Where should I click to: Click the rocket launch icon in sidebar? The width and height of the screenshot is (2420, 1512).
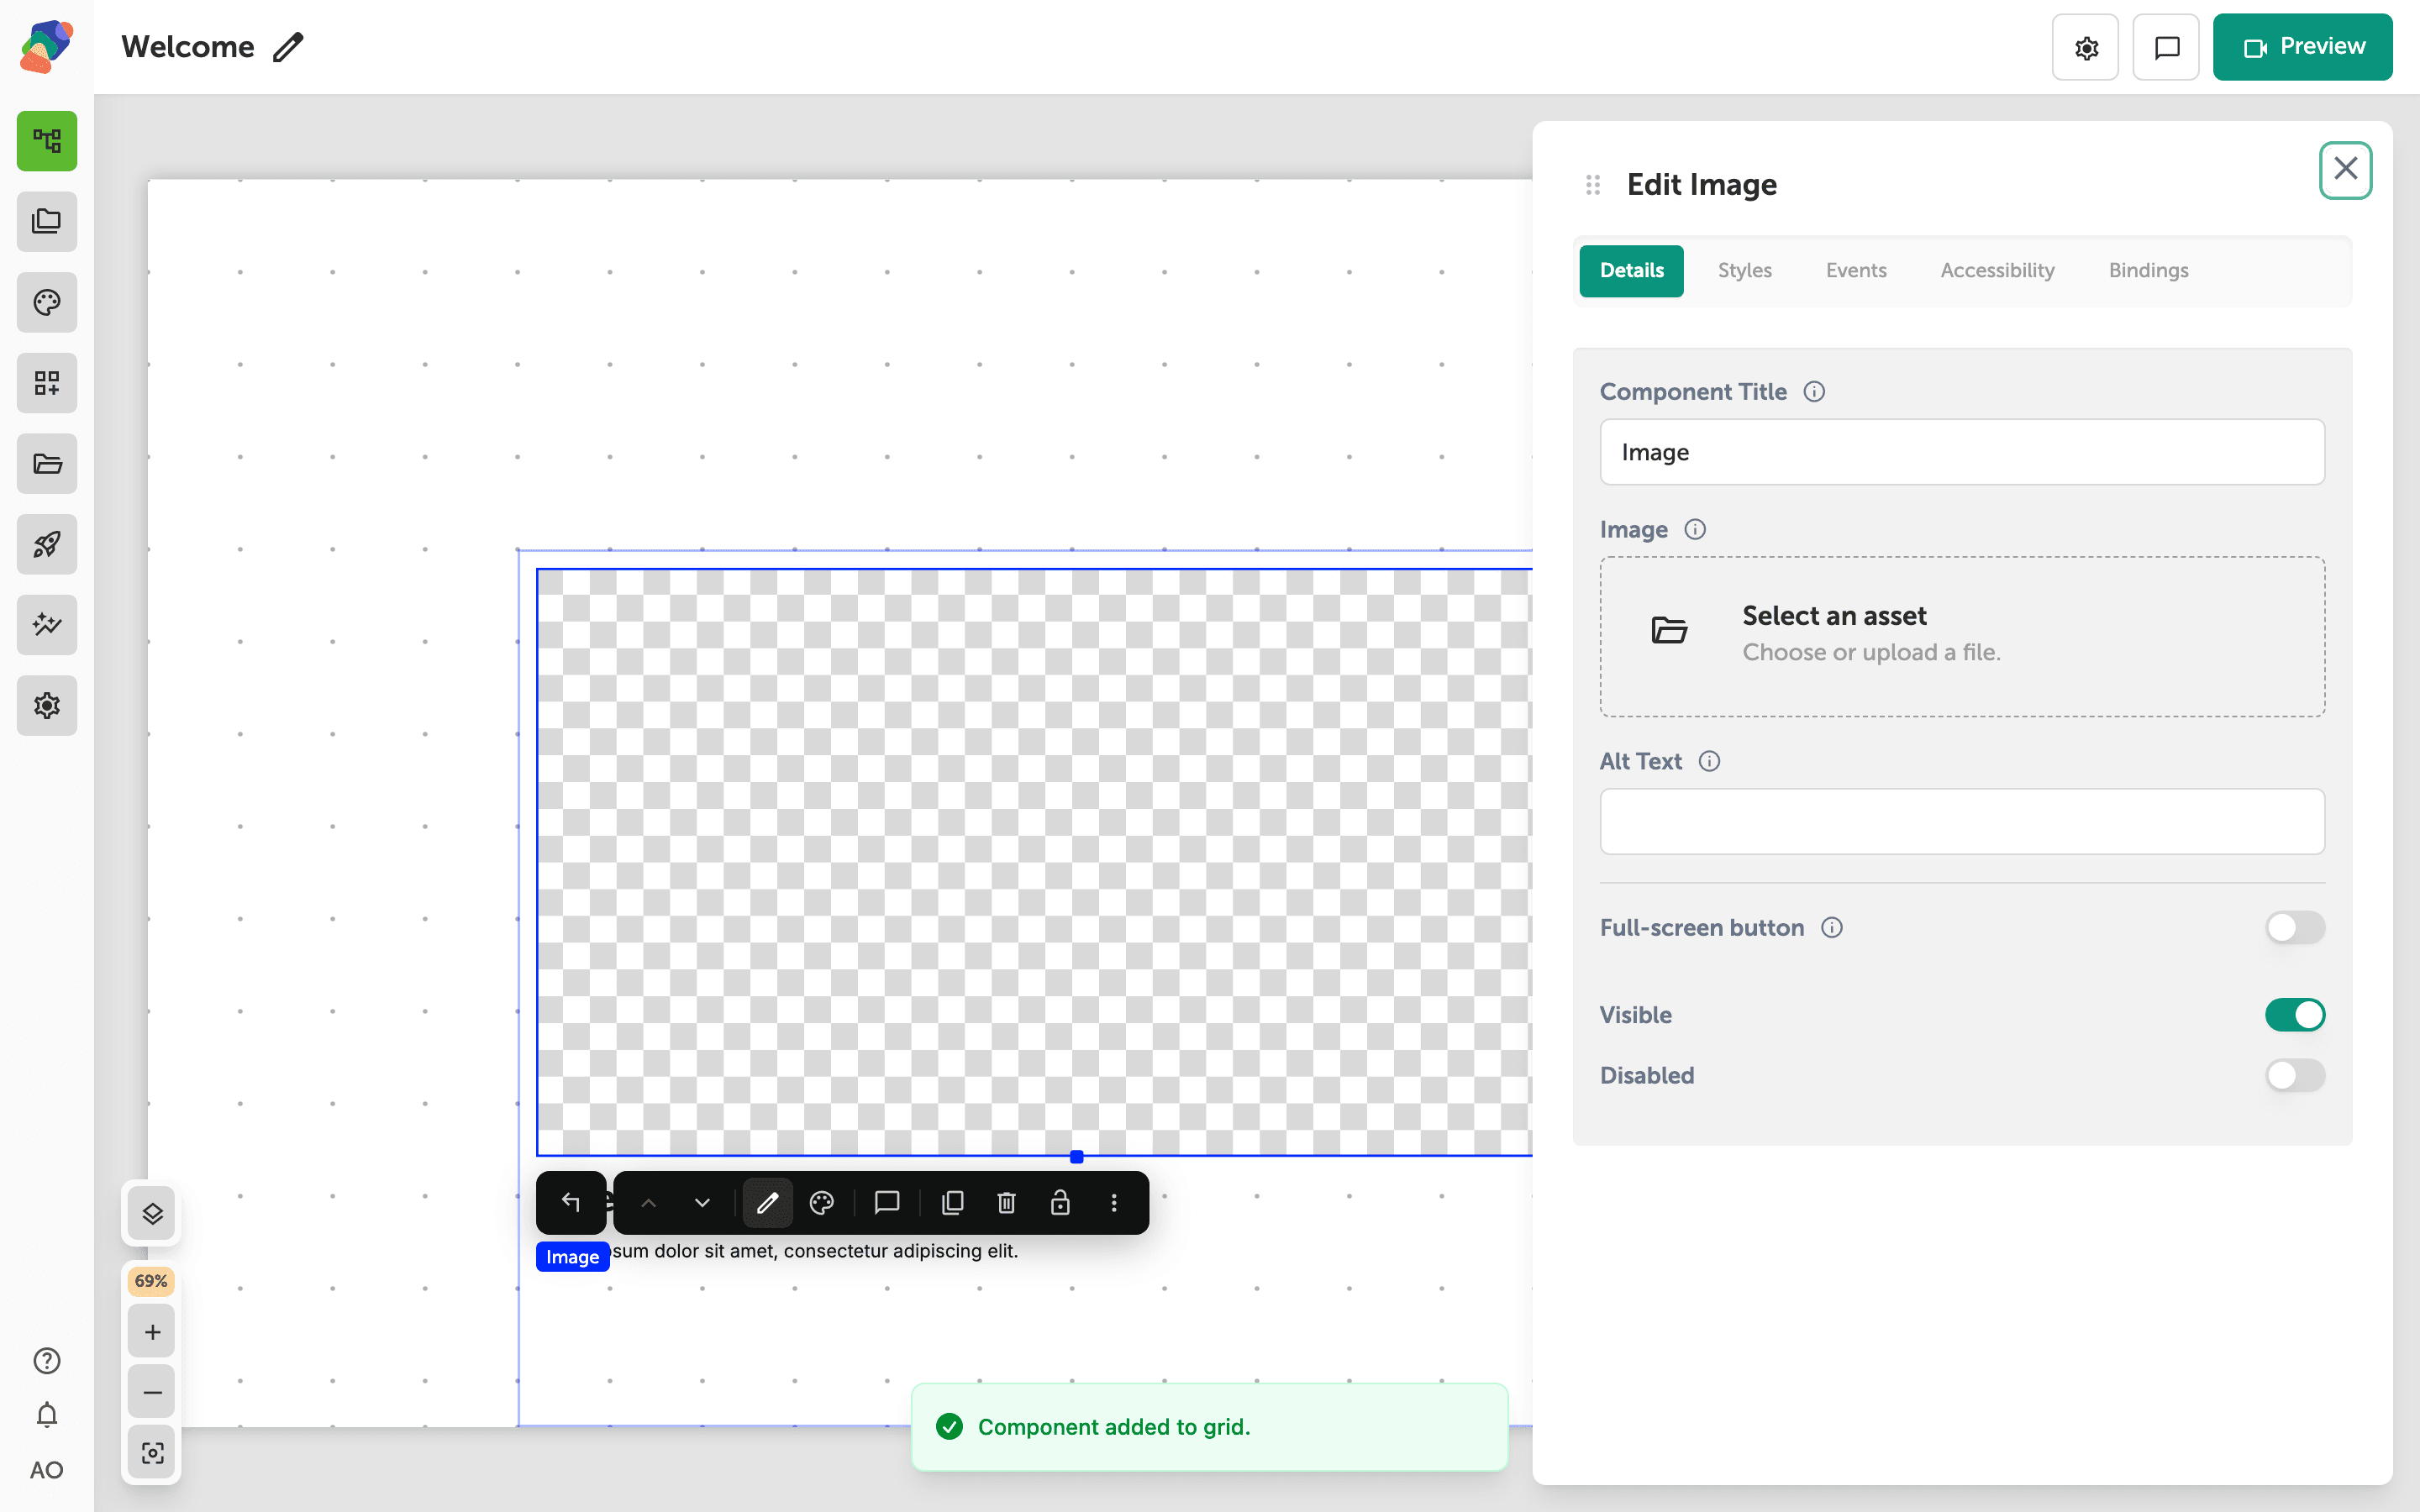(x=47, y=544)
